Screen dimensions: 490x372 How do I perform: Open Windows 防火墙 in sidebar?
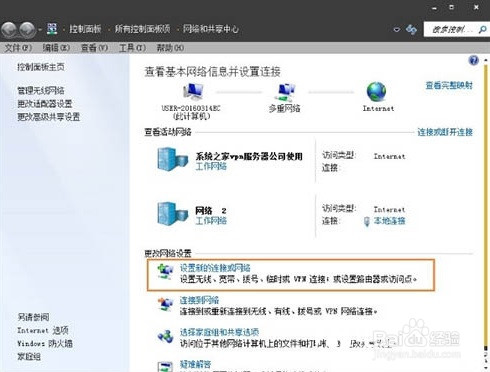[45, 343]
